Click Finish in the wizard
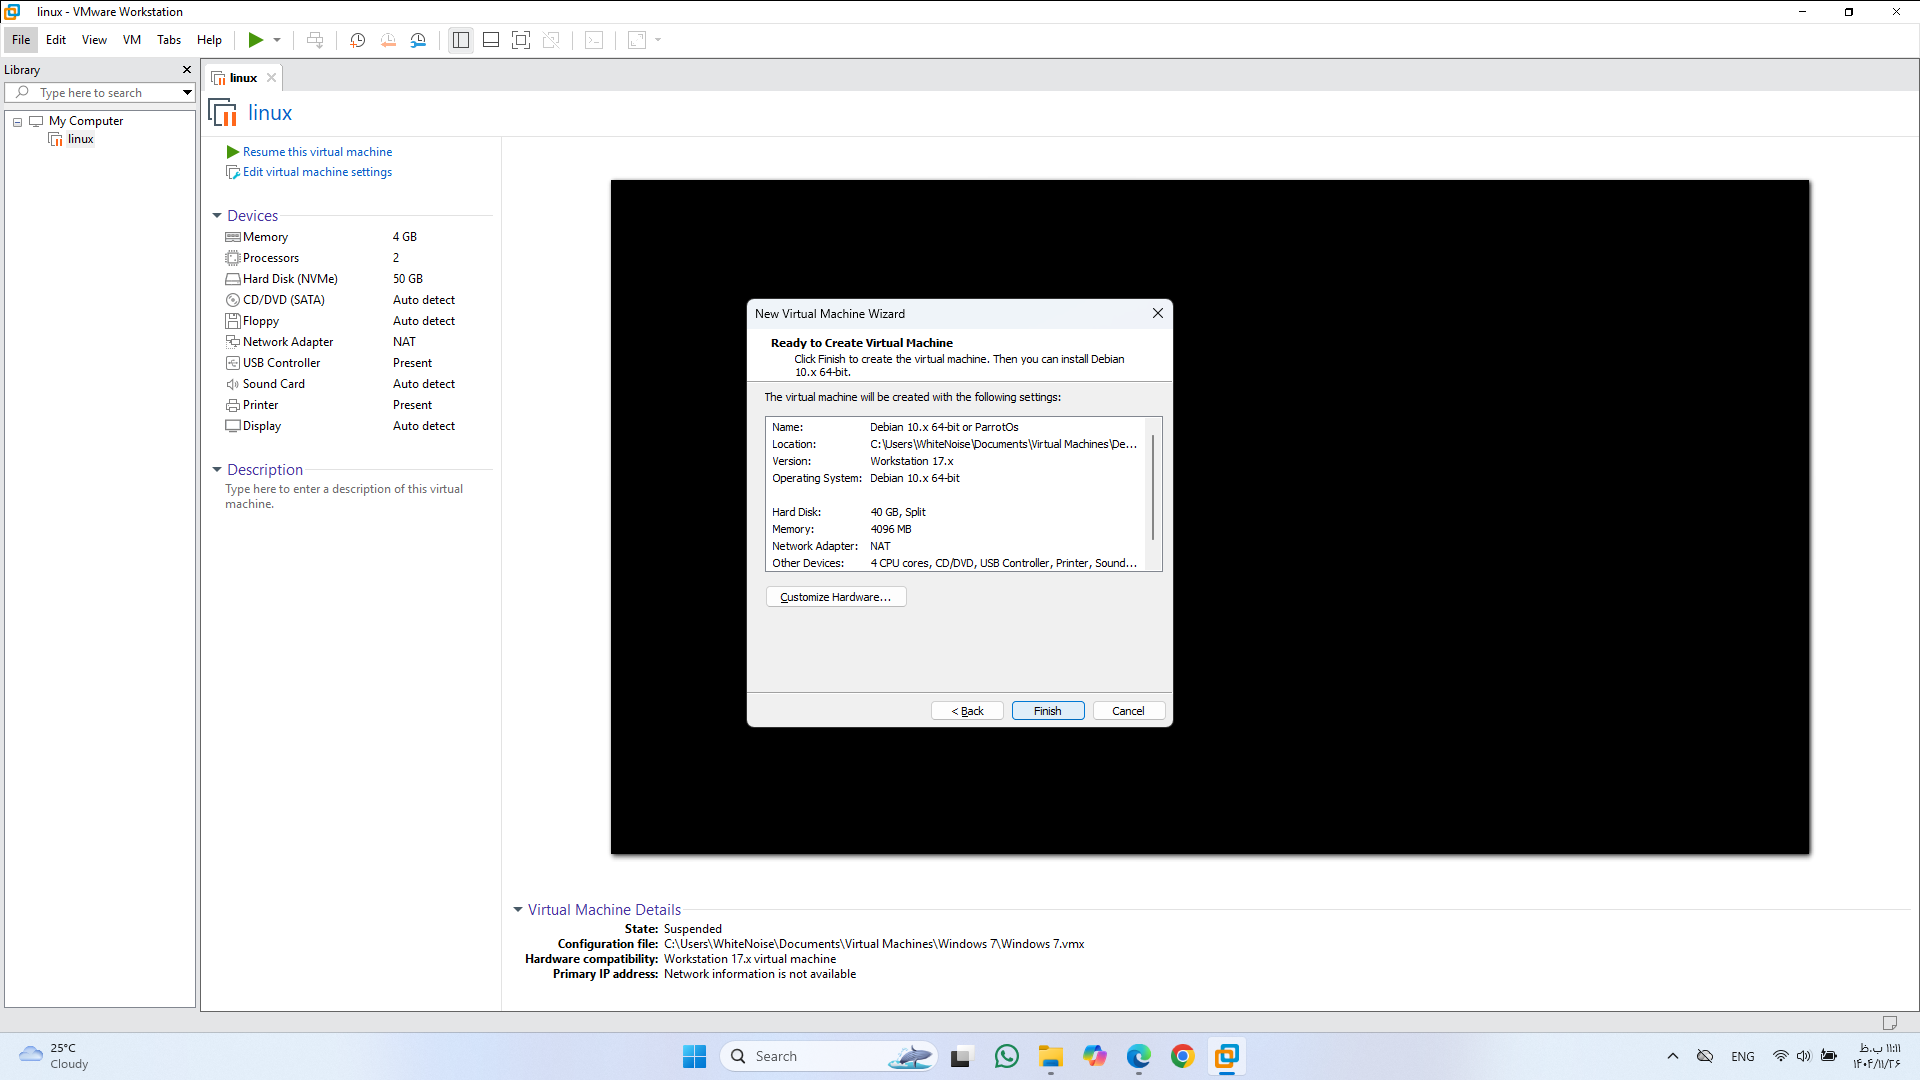This screenshot has width=1920, height=1080. click(x=1047, y=711)
